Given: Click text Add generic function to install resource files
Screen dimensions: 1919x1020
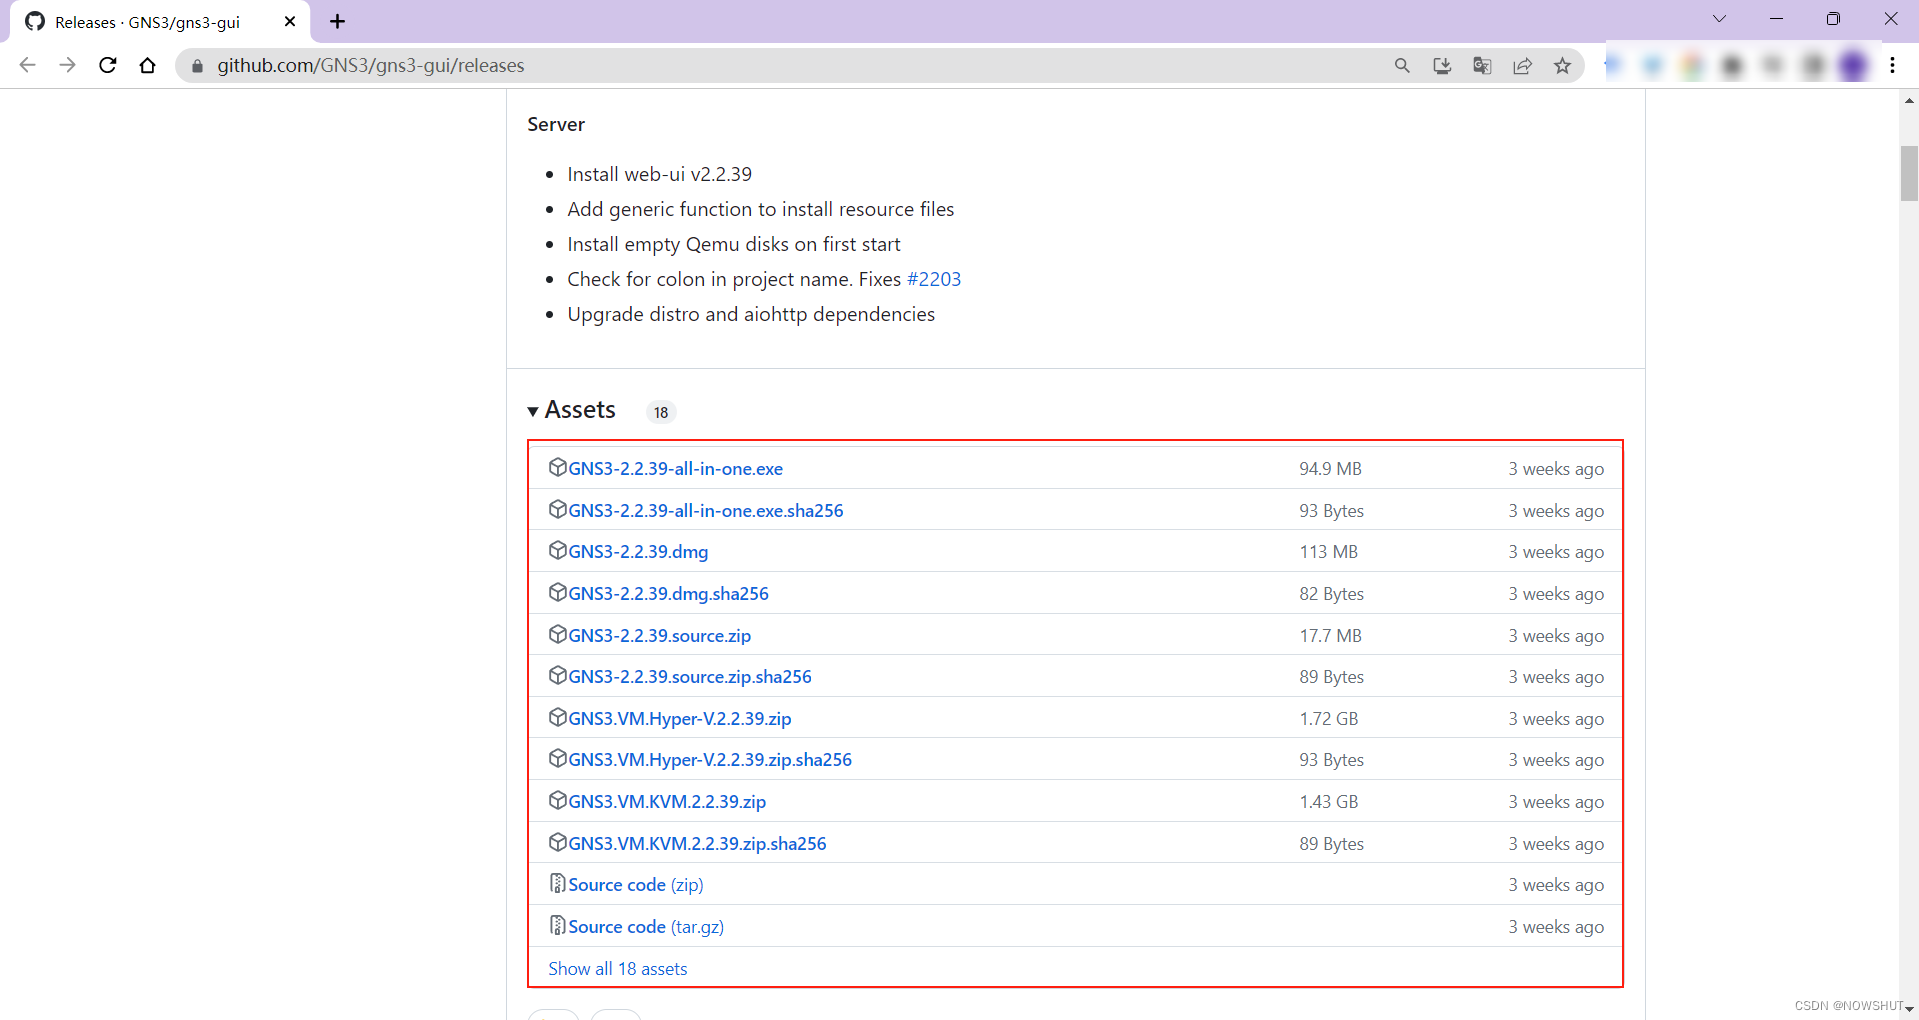Looking at the screenshot, I should [x=761, y=209].
